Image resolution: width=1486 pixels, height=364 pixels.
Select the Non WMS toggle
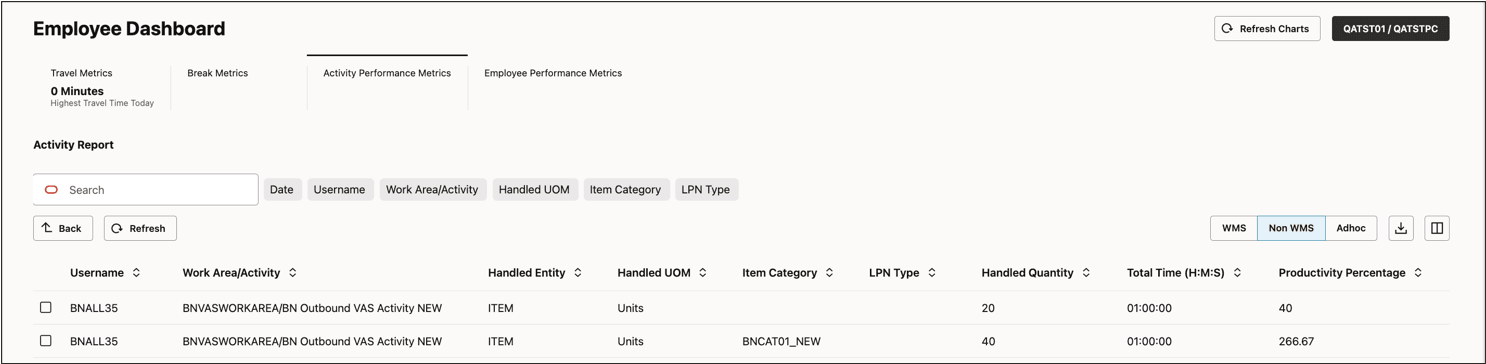click(1291, 228)
